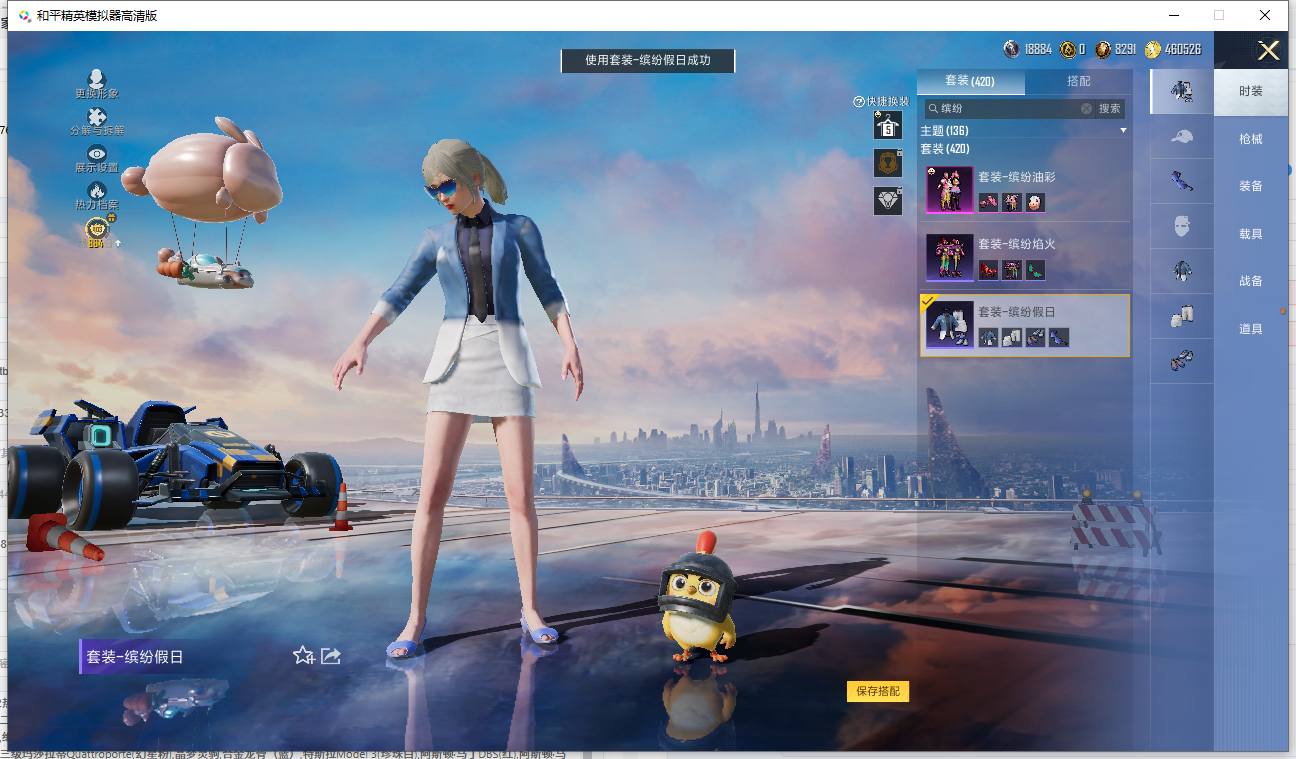Click the 和平精英模拟器高清版 title bar app icon
The image size is (1296, 759).
point(25,15)
